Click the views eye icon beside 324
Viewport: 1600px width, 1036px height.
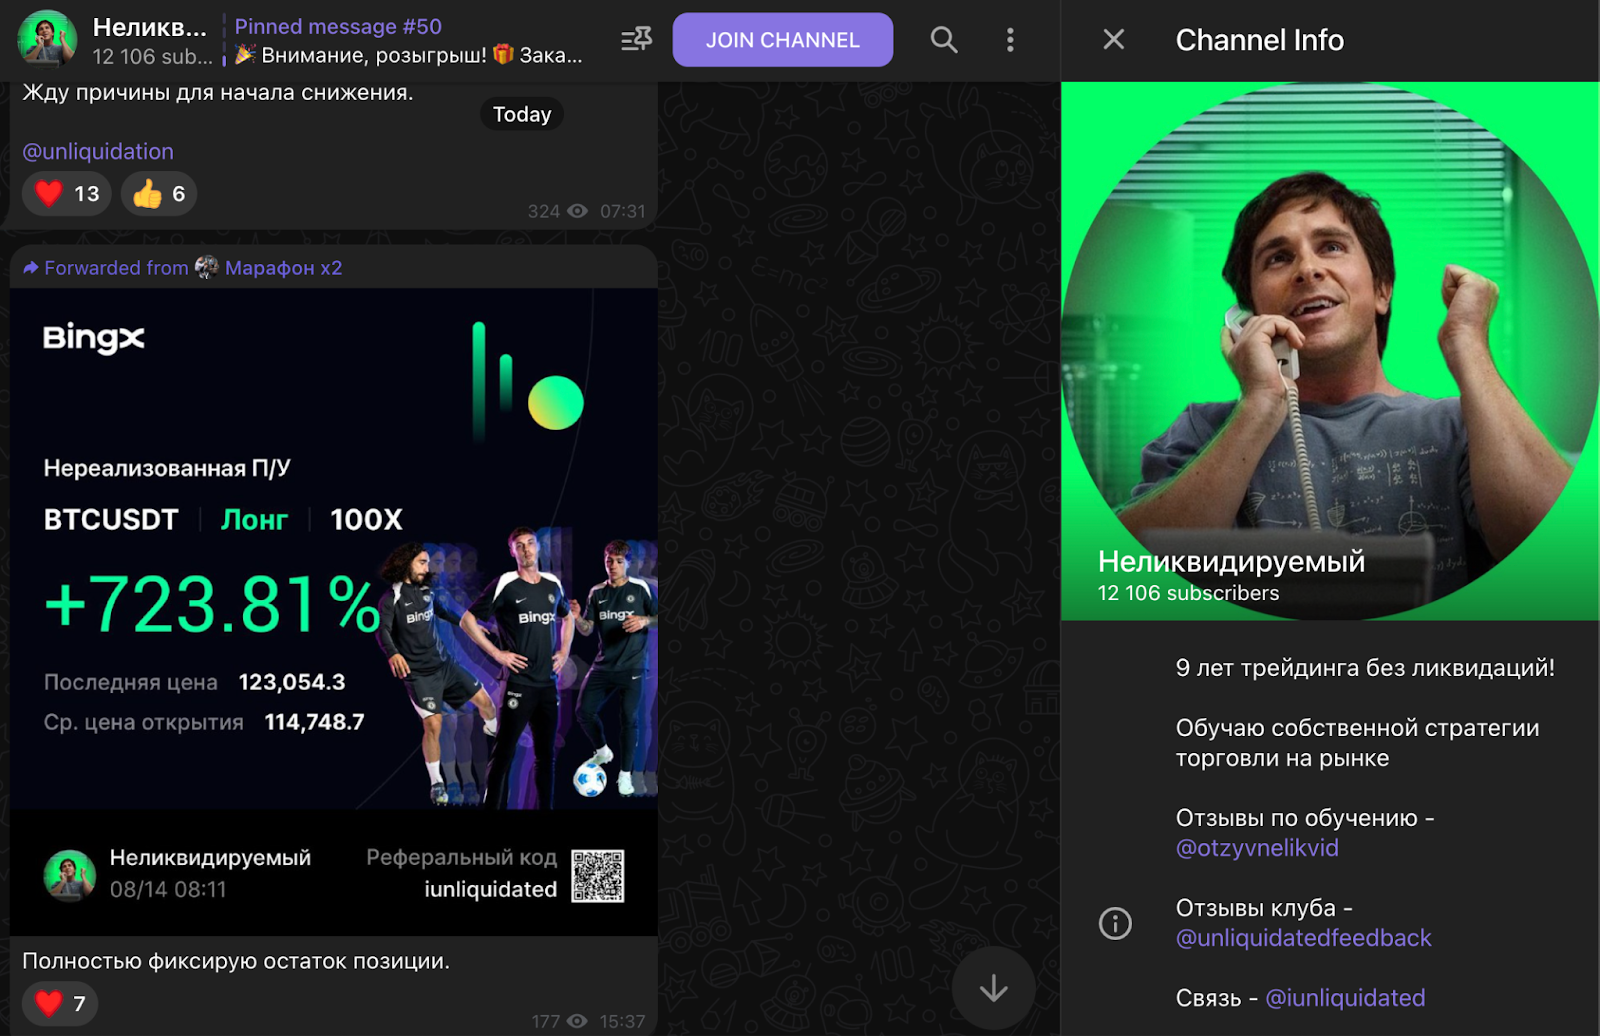577,211
